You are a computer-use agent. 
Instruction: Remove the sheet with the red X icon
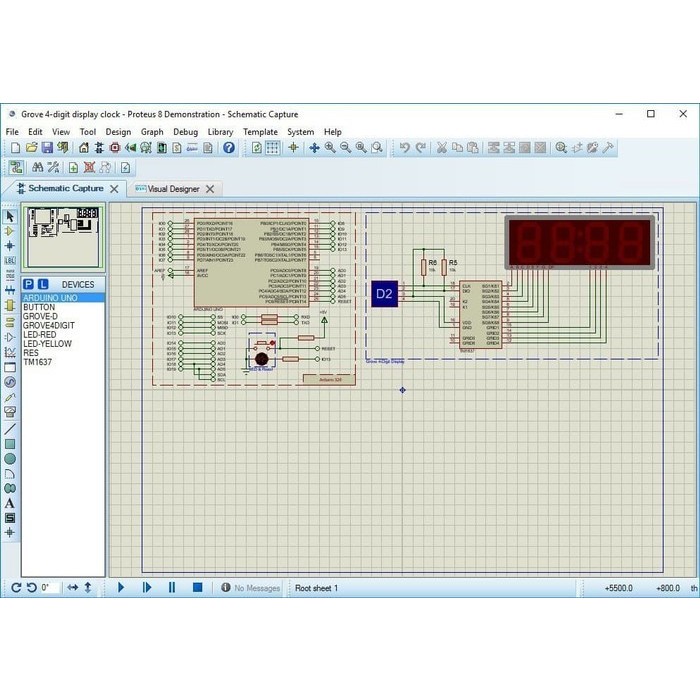click(89, 168)
